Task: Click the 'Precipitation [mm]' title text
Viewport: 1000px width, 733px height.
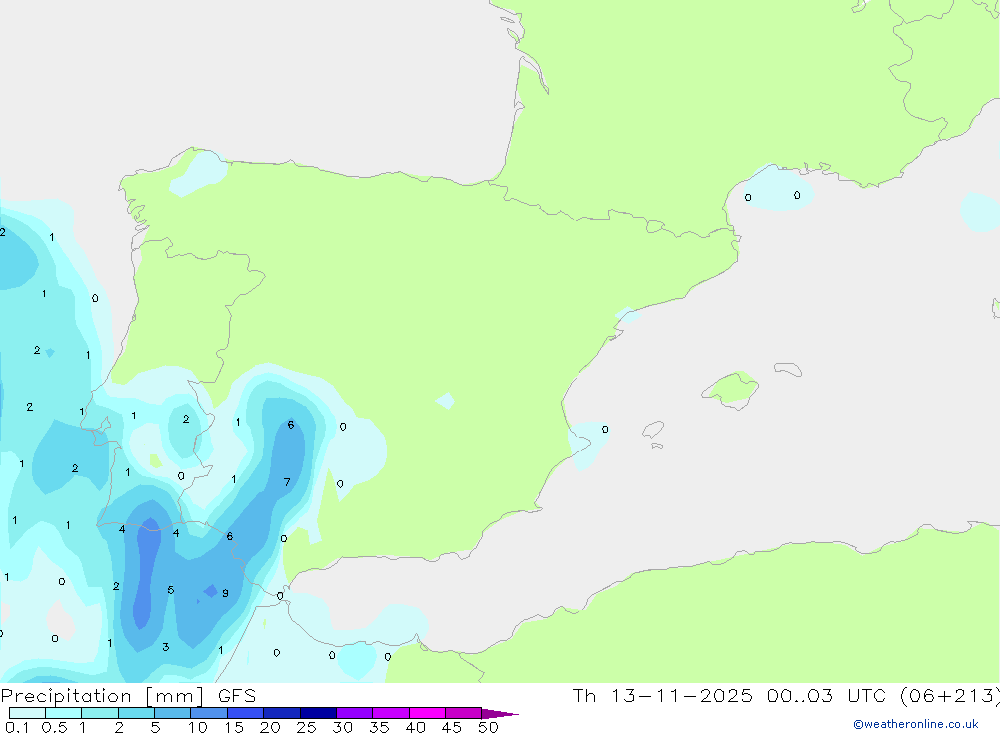Action: [102, 696]
